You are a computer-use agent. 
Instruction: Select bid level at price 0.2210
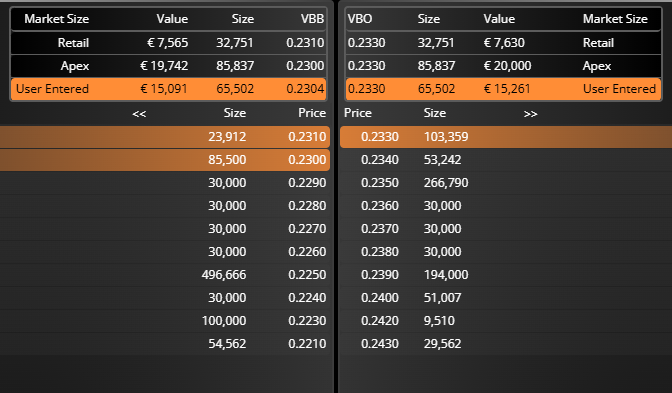point(165,344)
